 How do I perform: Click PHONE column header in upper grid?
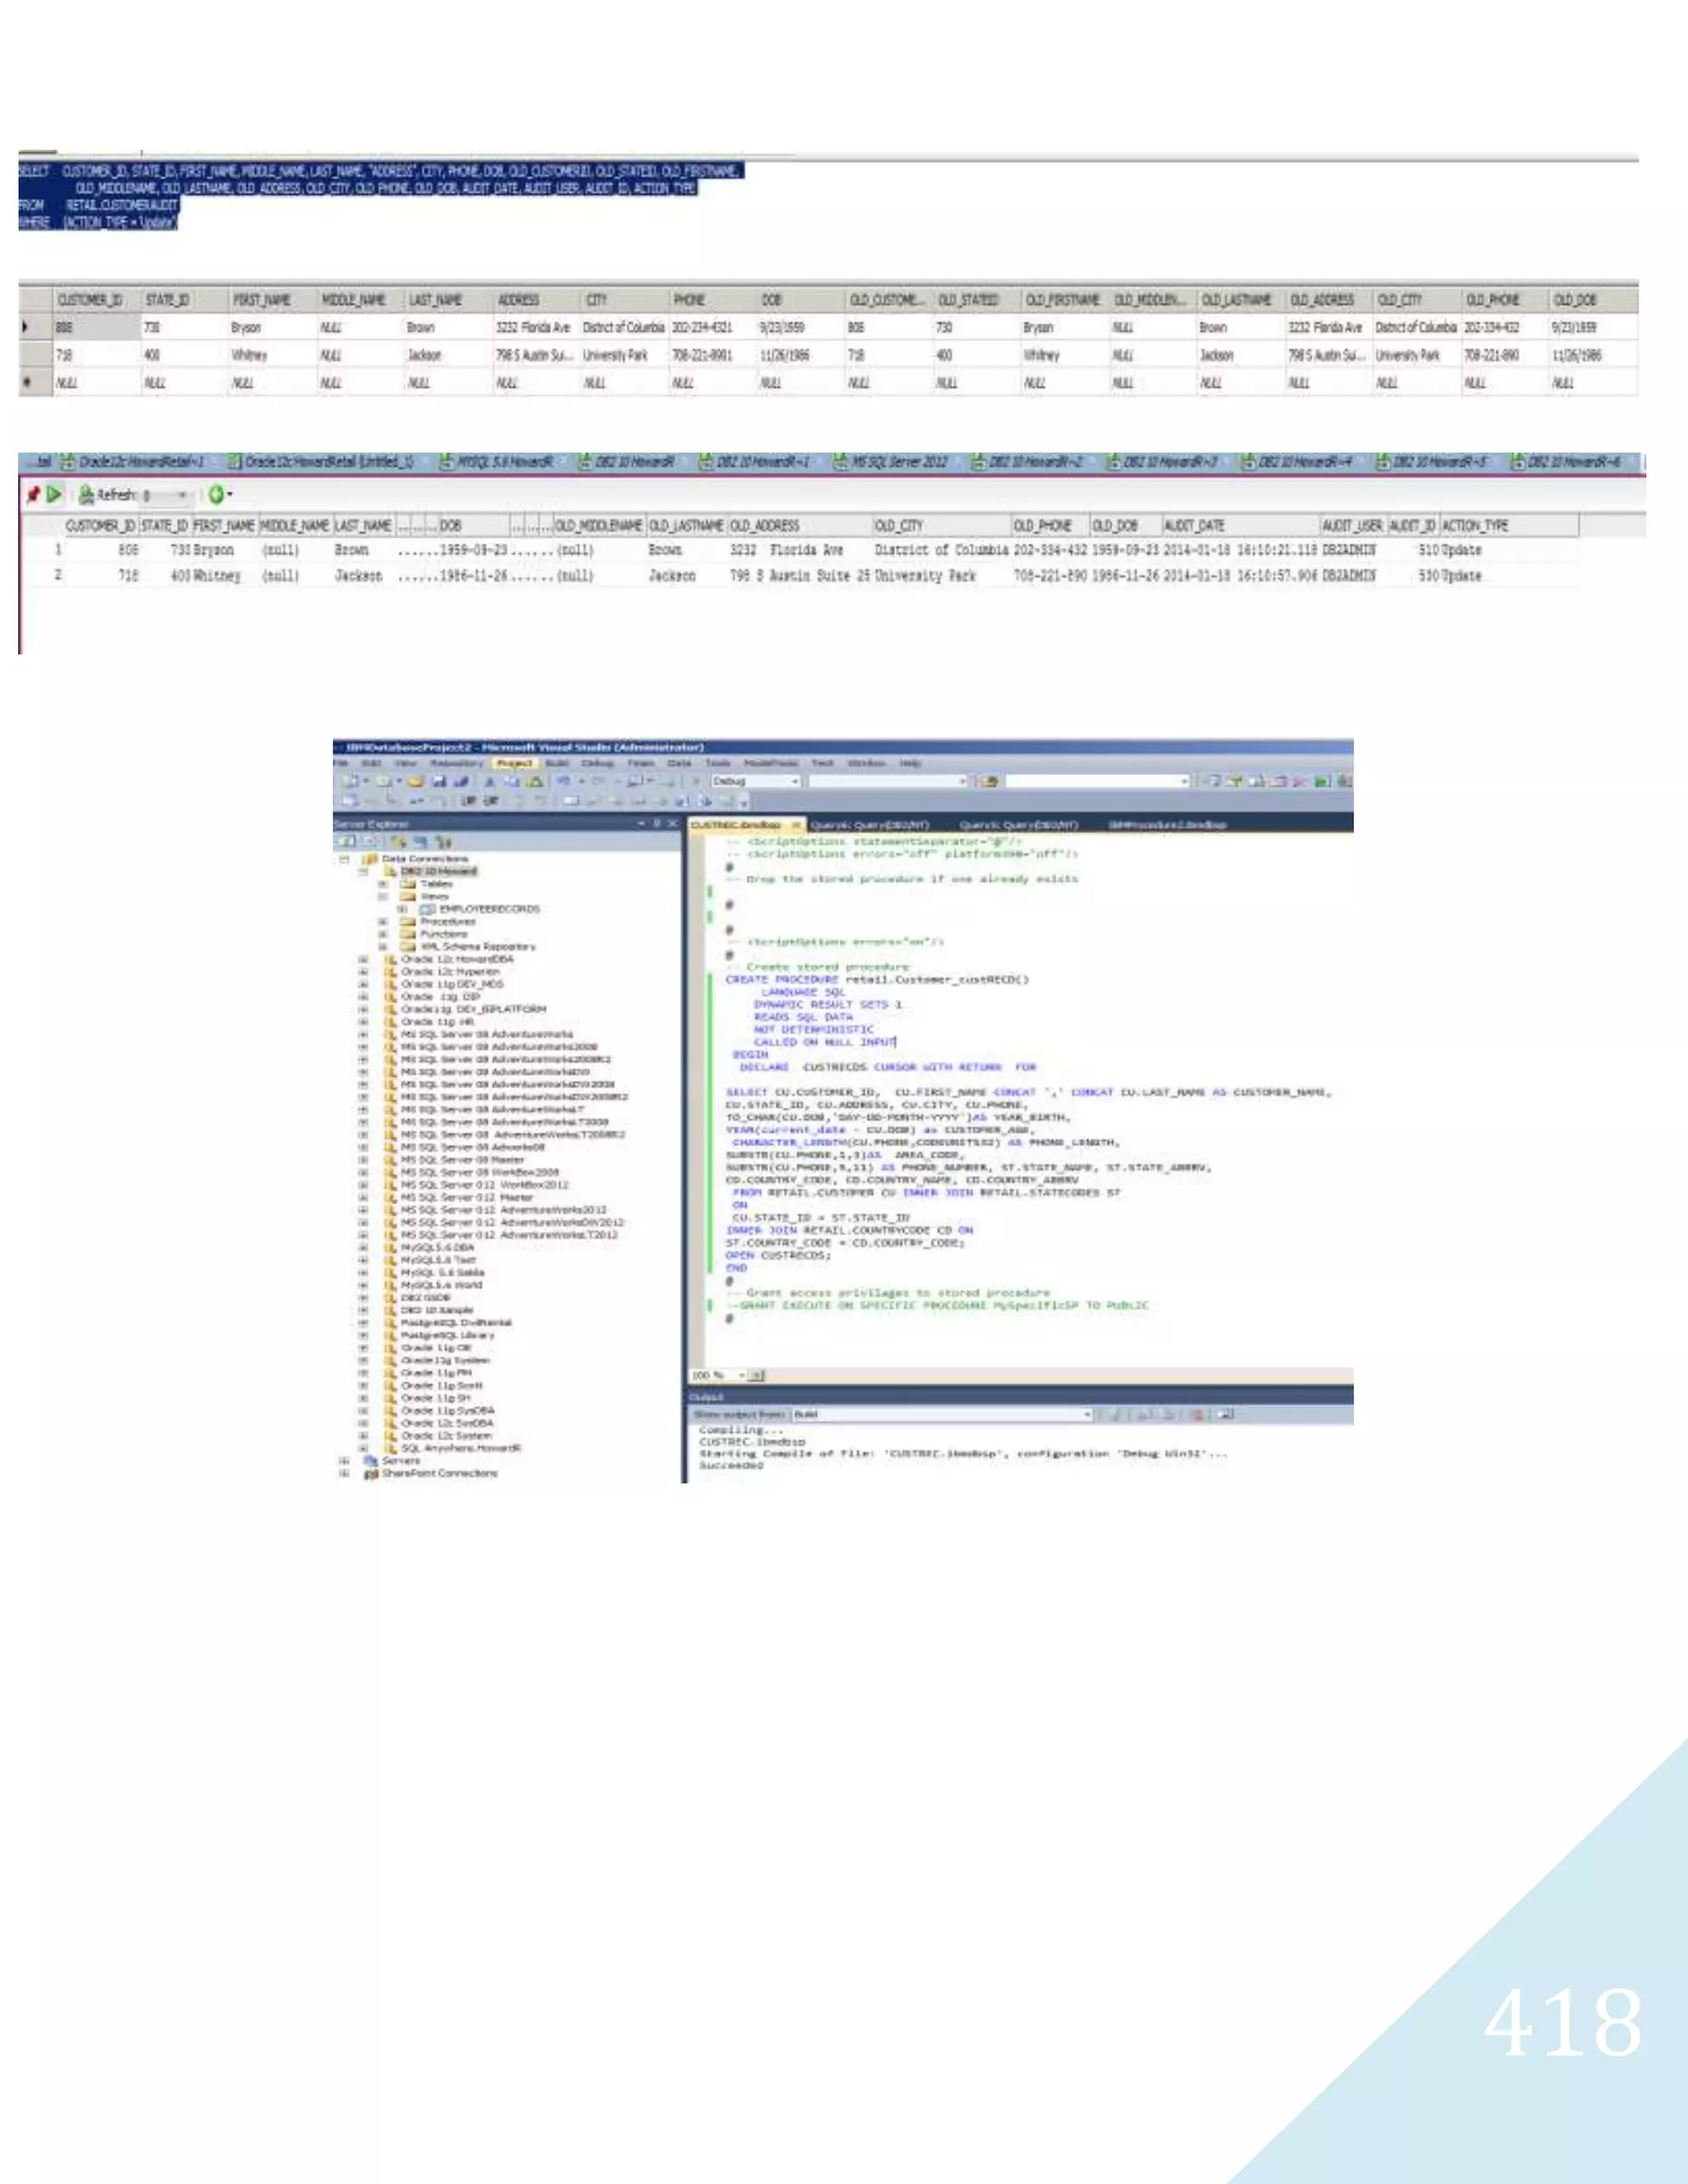(x=712, y=300)
